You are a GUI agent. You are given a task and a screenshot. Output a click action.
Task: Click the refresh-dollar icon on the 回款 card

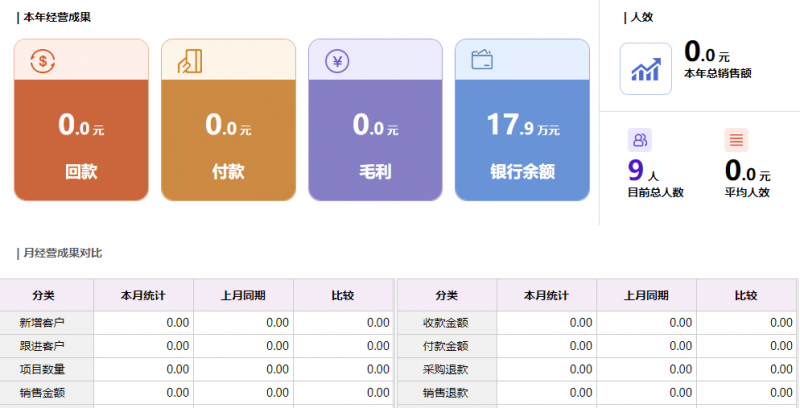point(42,61)
